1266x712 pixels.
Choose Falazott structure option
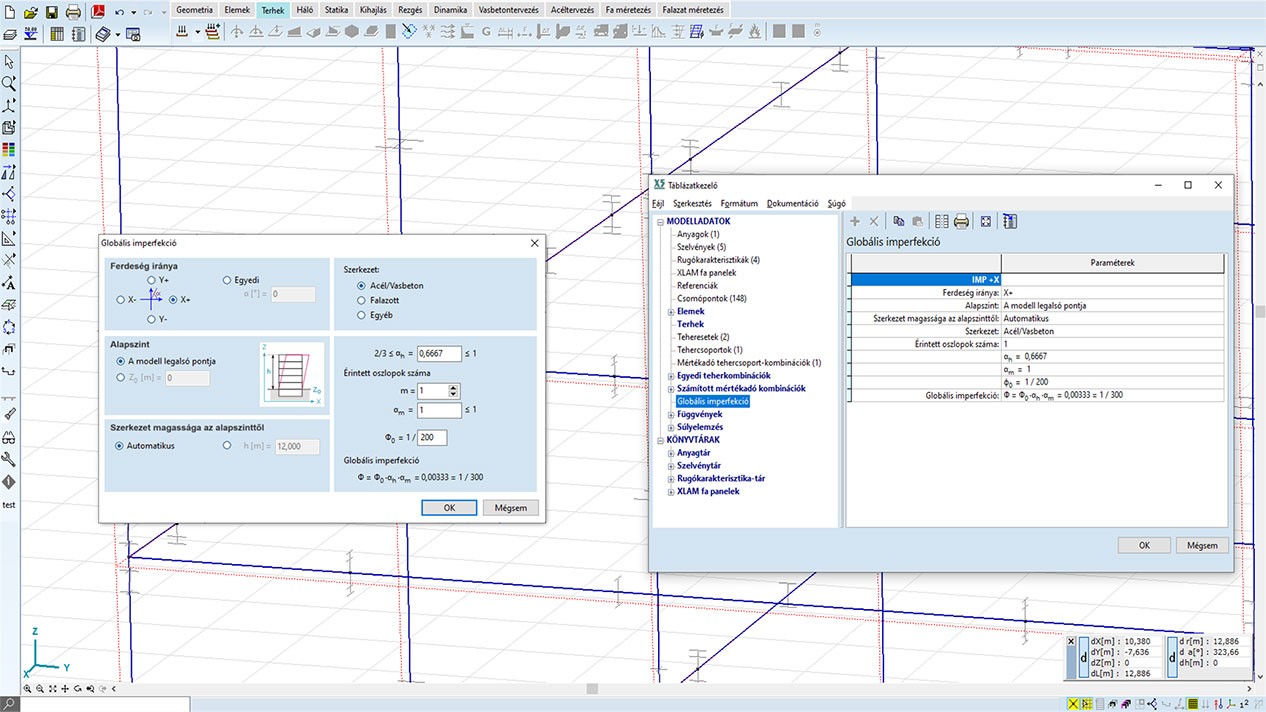coord(362,300)
